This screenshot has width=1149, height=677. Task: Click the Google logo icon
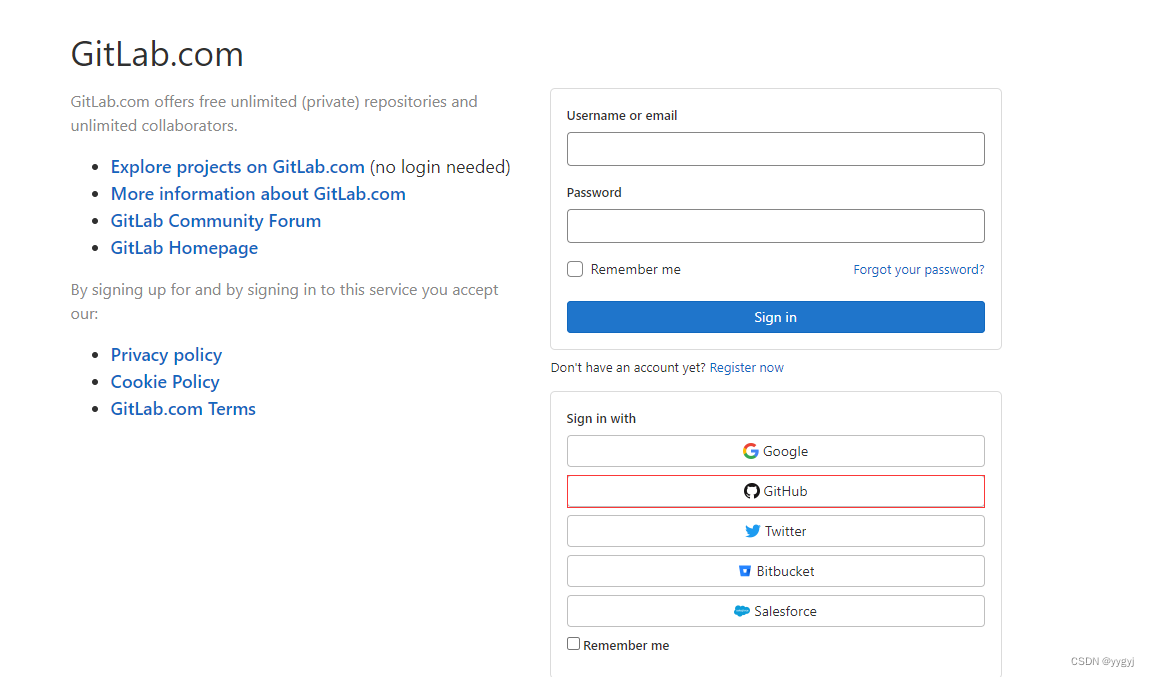point(750,451)
